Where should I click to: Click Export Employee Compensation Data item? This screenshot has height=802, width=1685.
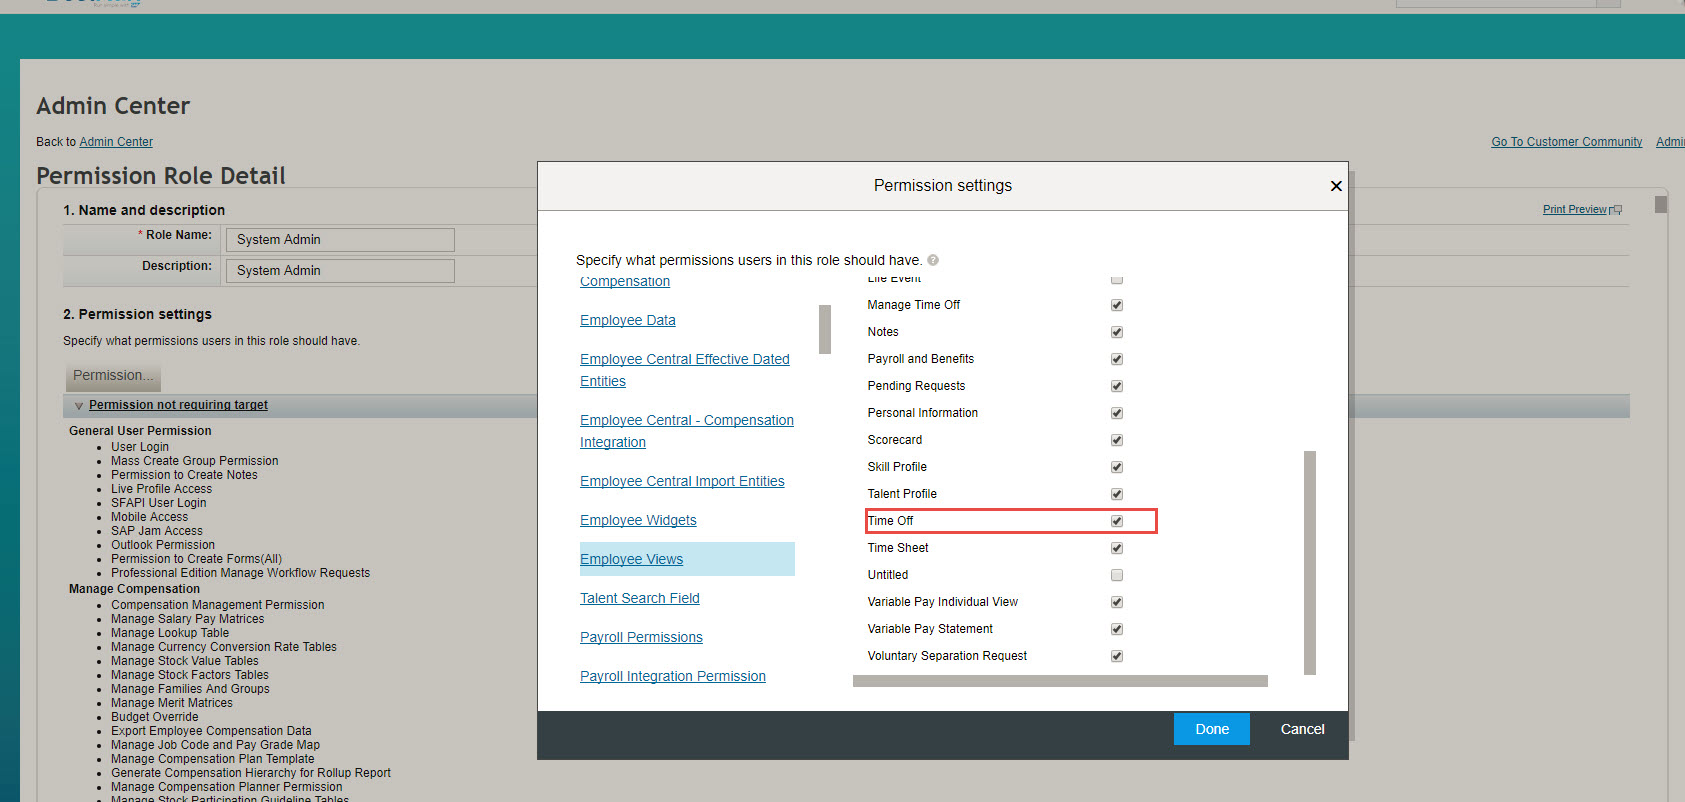click(x=211, y=731)
